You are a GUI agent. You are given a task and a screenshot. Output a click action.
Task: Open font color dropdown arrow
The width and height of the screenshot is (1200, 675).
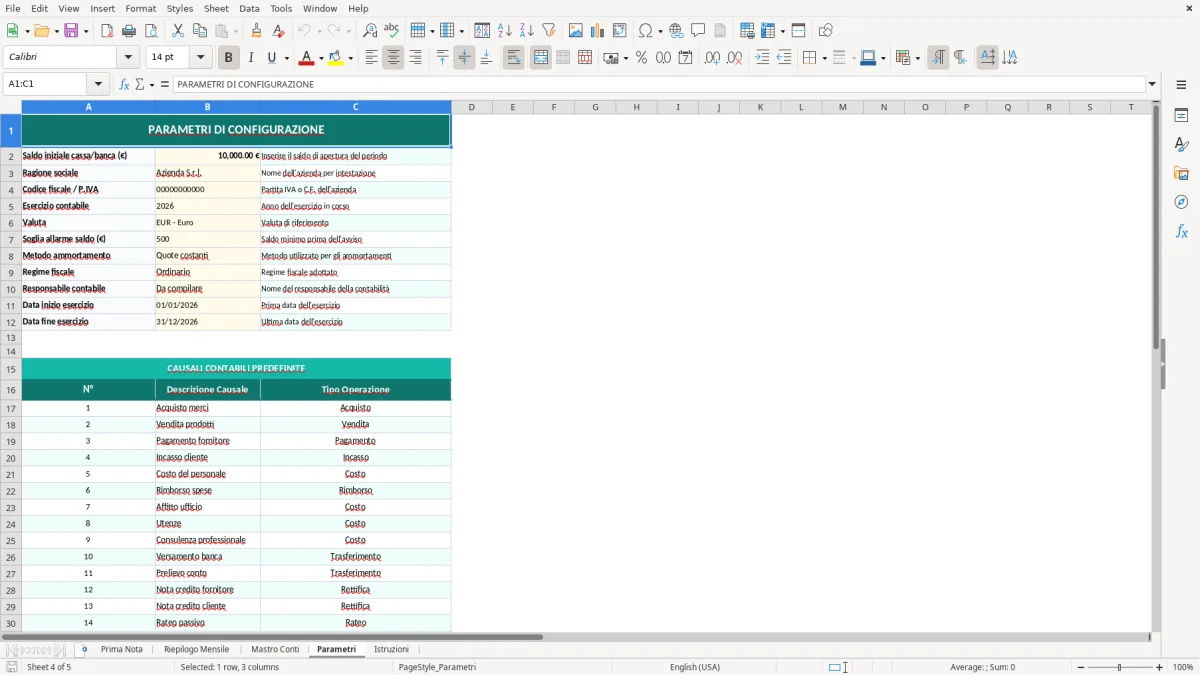click(x=321, y=58)
